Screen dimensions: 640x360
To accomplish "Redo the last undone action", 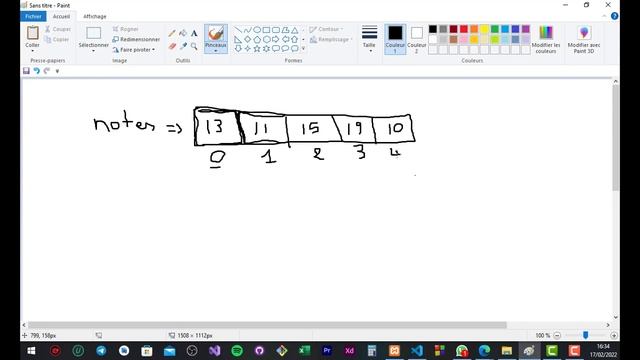I will (x=47, y=71).
